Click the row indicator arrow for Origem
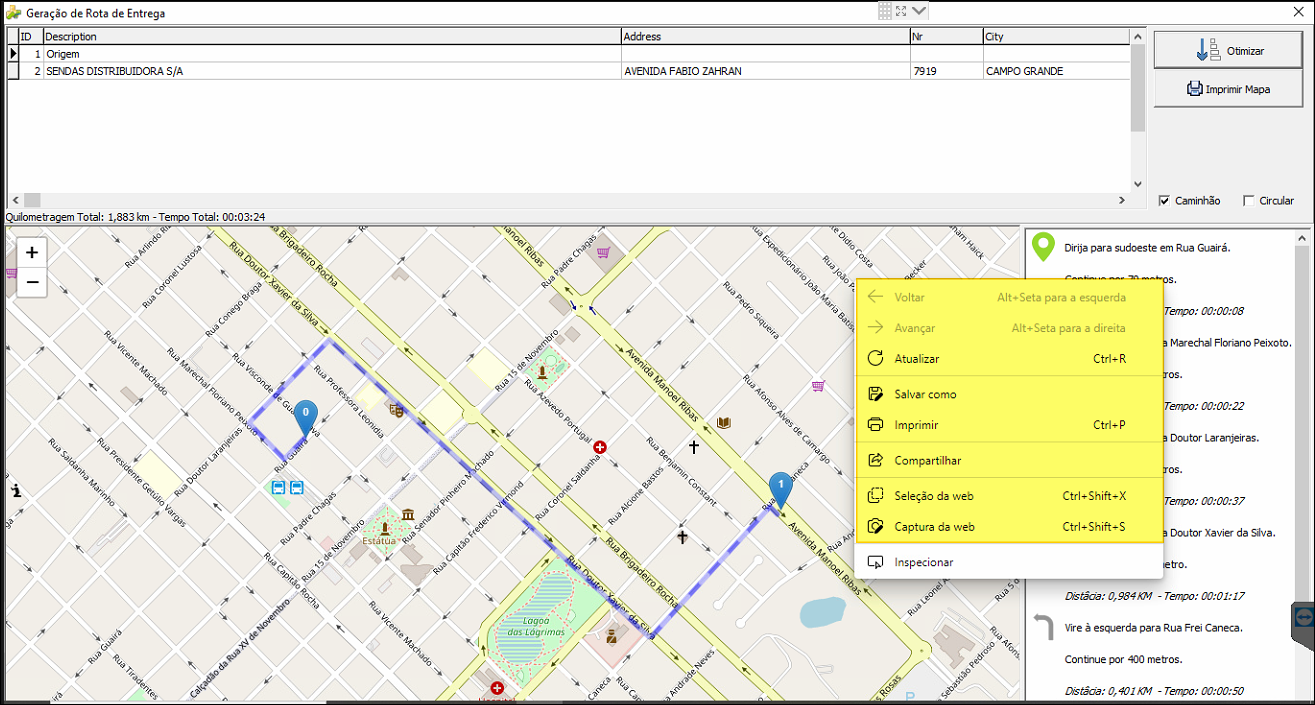The width and height of the screenshot is (1315, 705). click(x=13, y=54)
